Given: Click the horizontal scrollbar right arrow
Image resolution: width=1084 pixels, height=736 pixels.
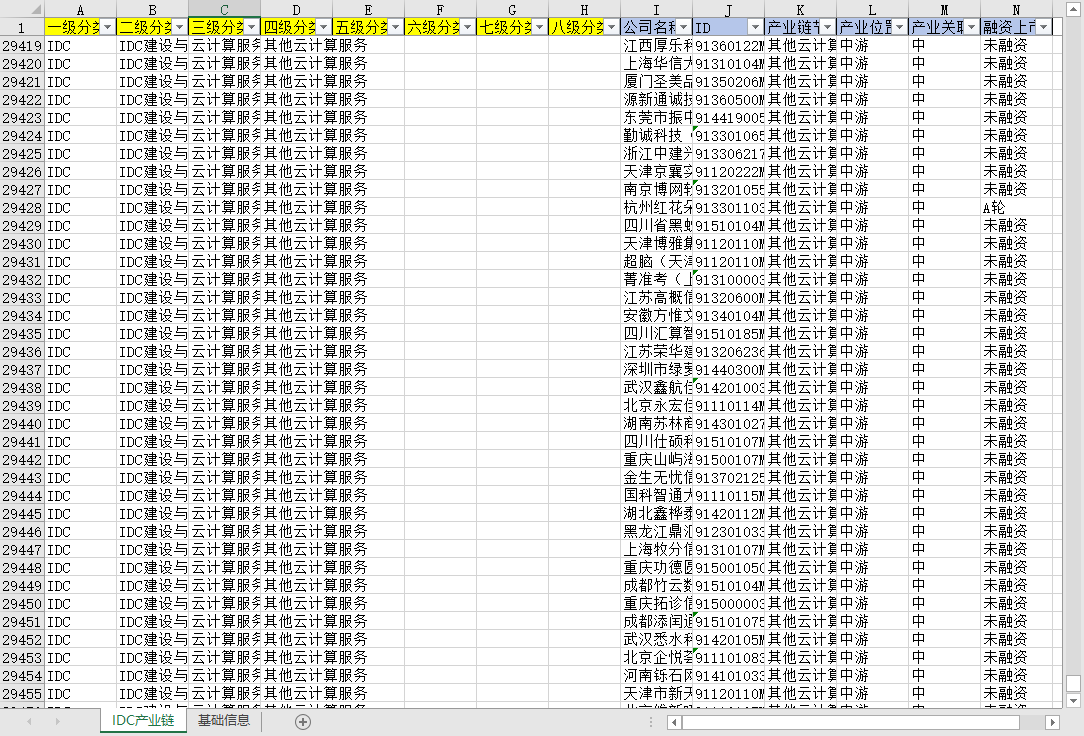Looking at the screenshot, I should click(x=1052, y=722).
